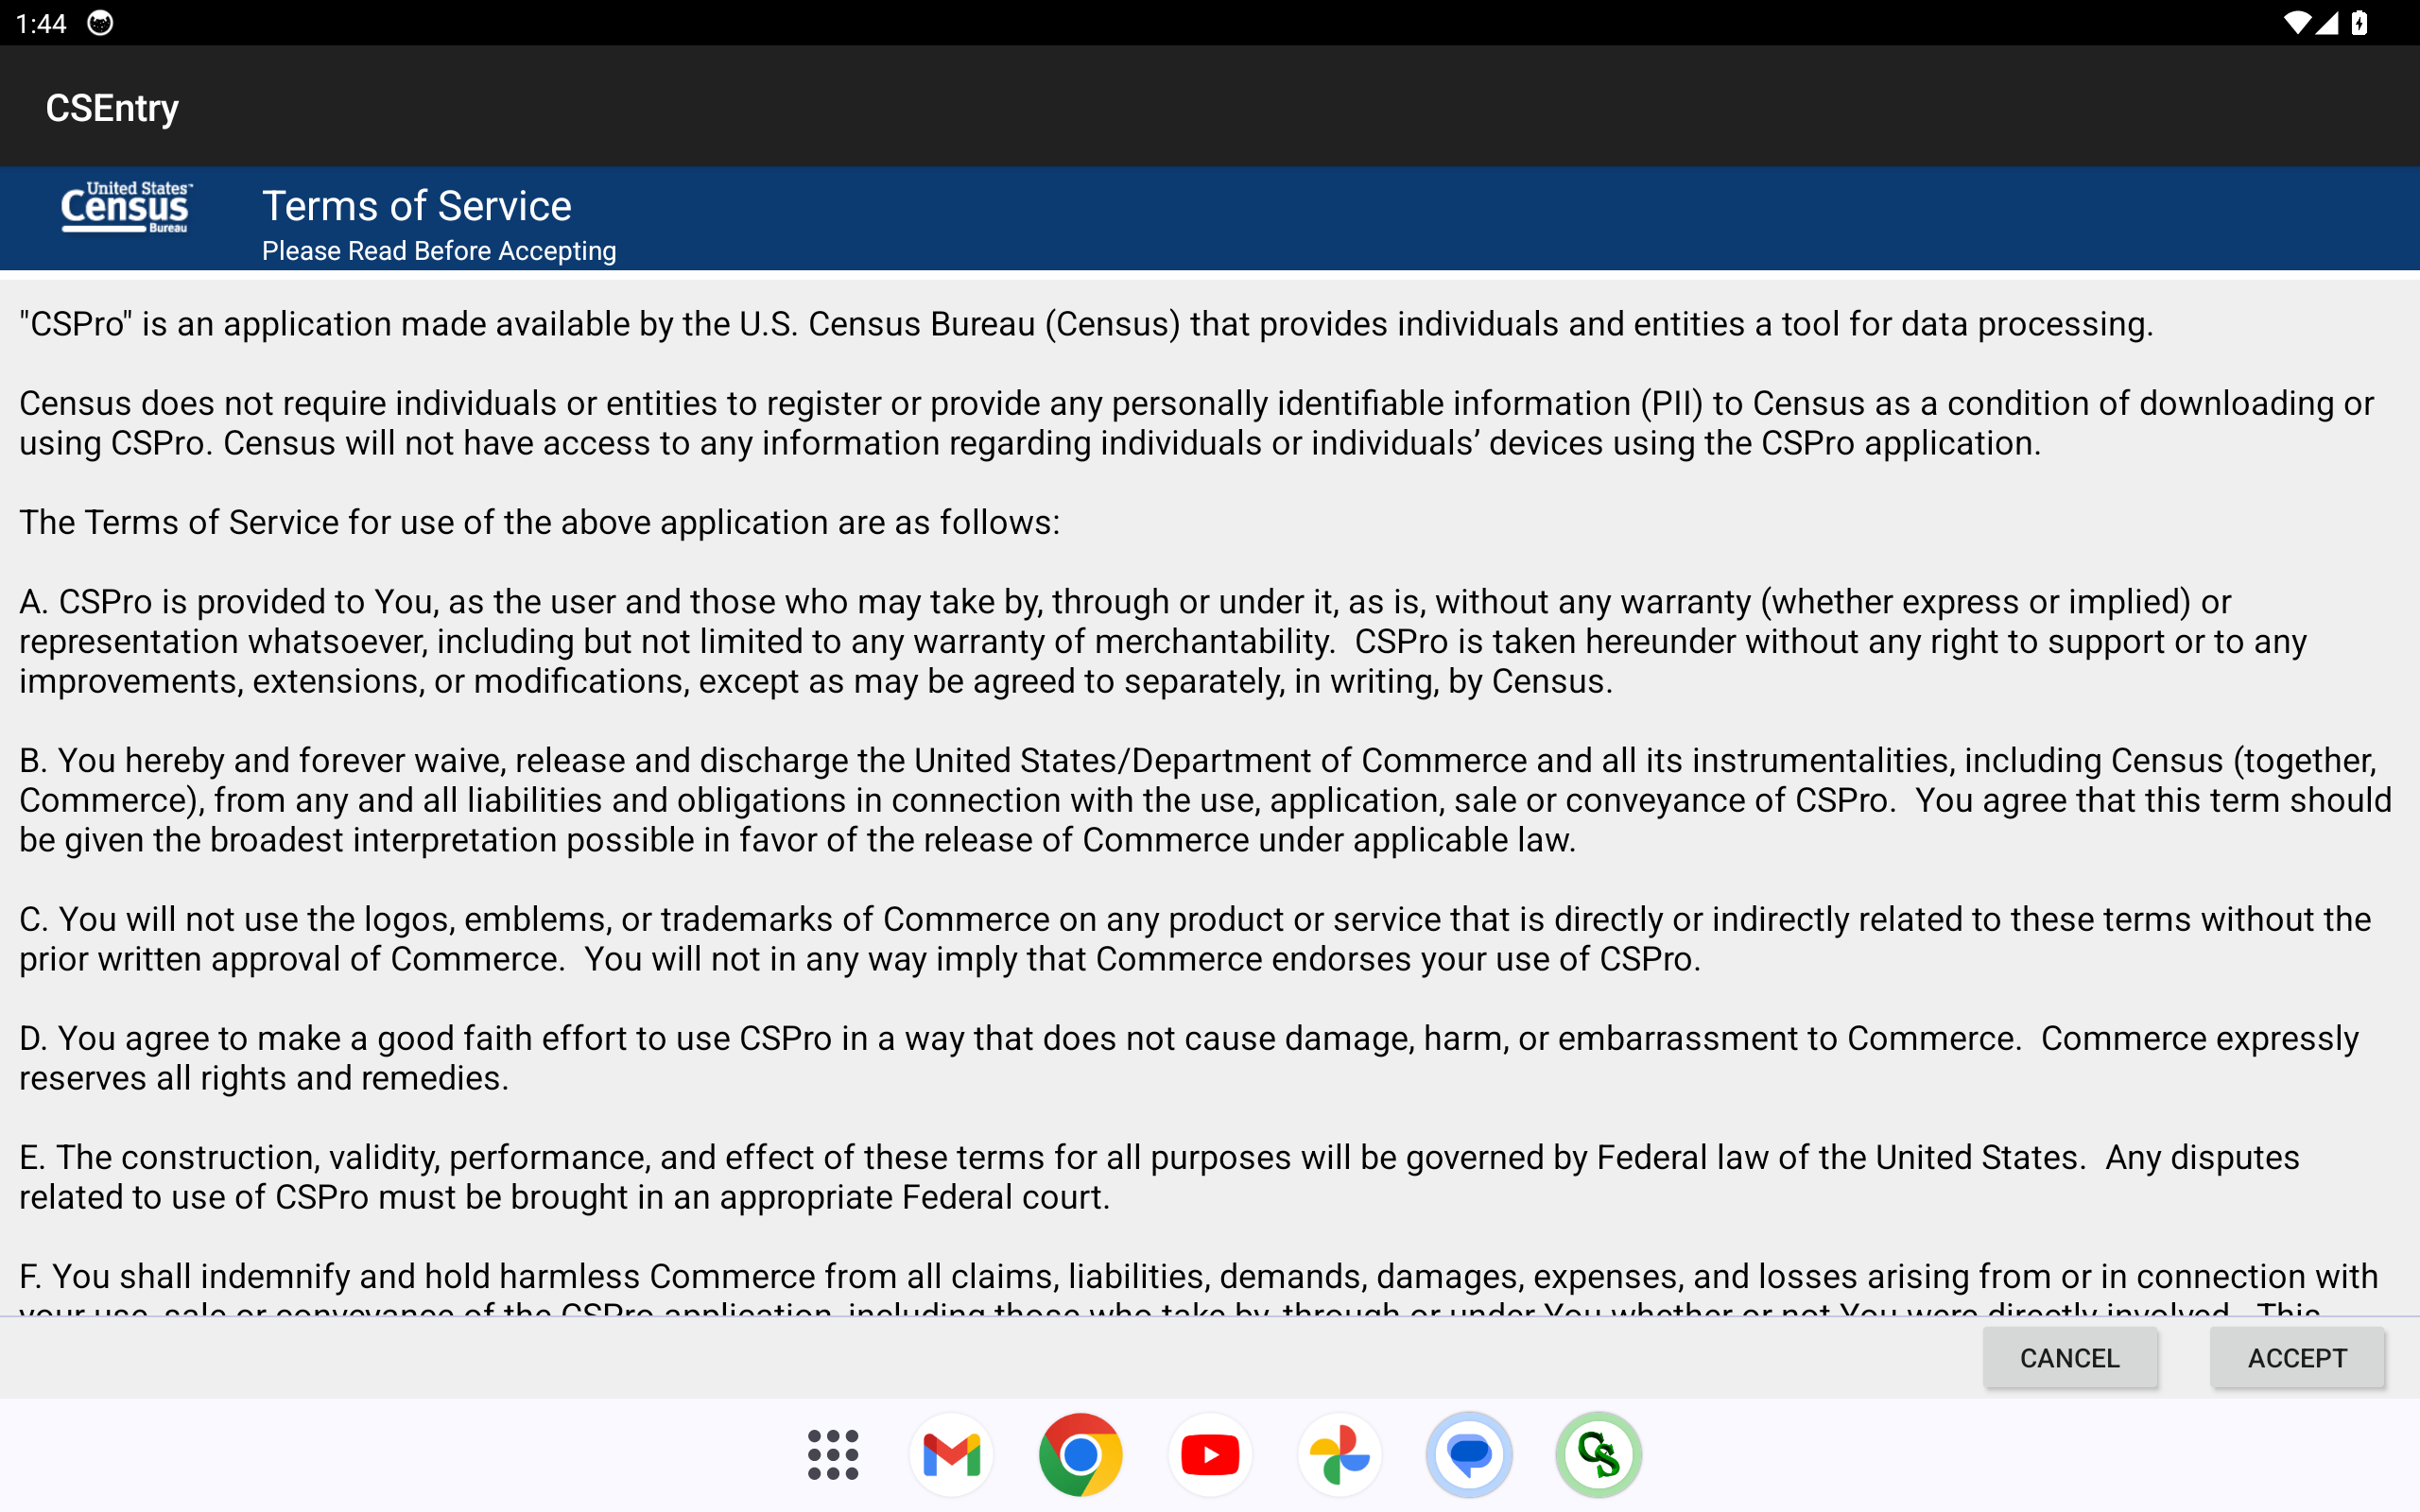
Task: Click 'Please Read Before Accepting' subtitle
Action: click(439, 251)
